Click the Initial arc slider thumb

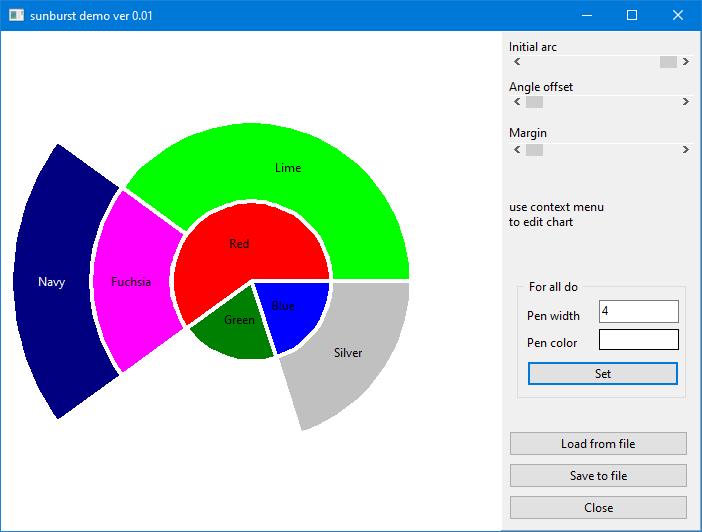(668, 62)
